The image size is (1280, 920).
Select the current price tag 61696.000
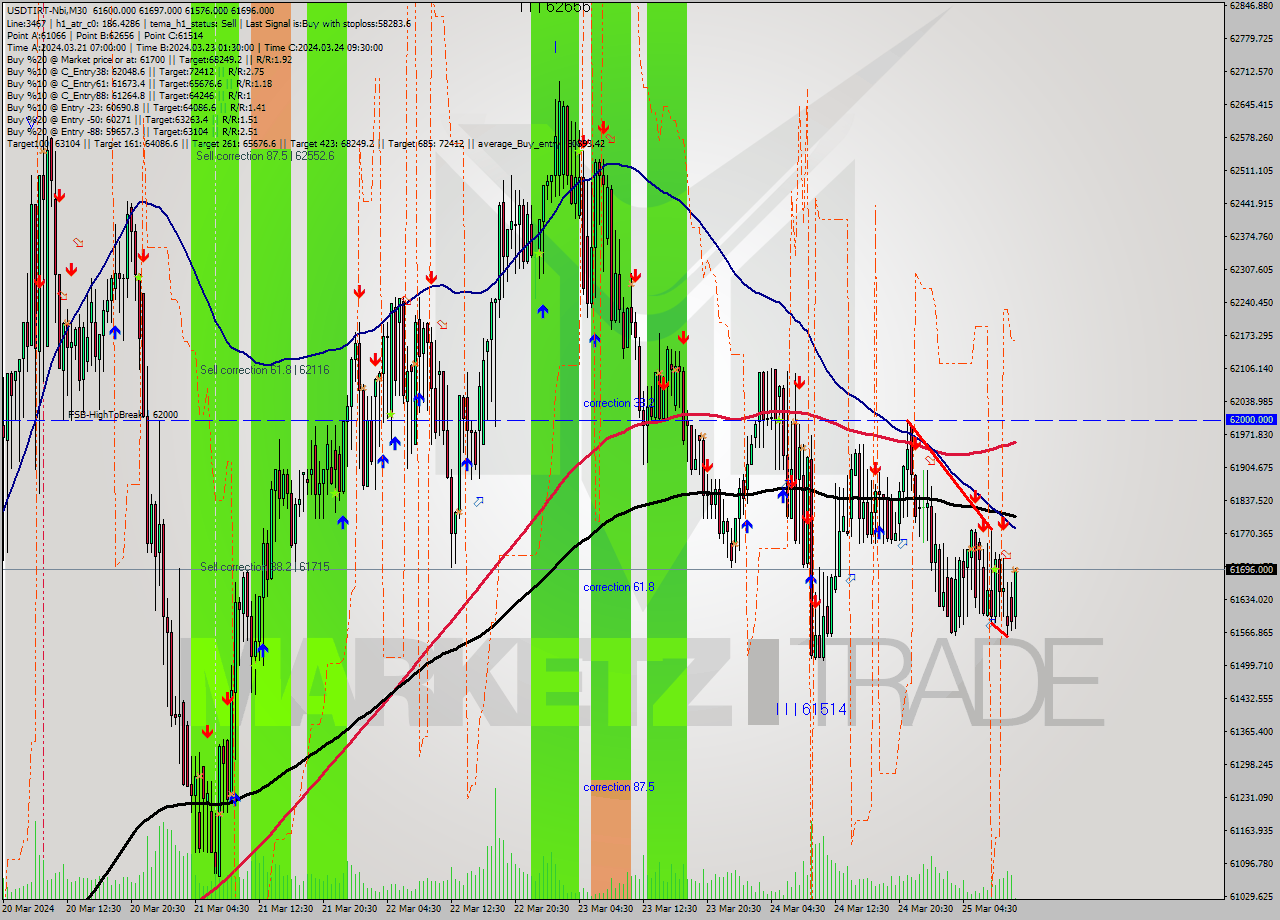(x=1251, y=569)
